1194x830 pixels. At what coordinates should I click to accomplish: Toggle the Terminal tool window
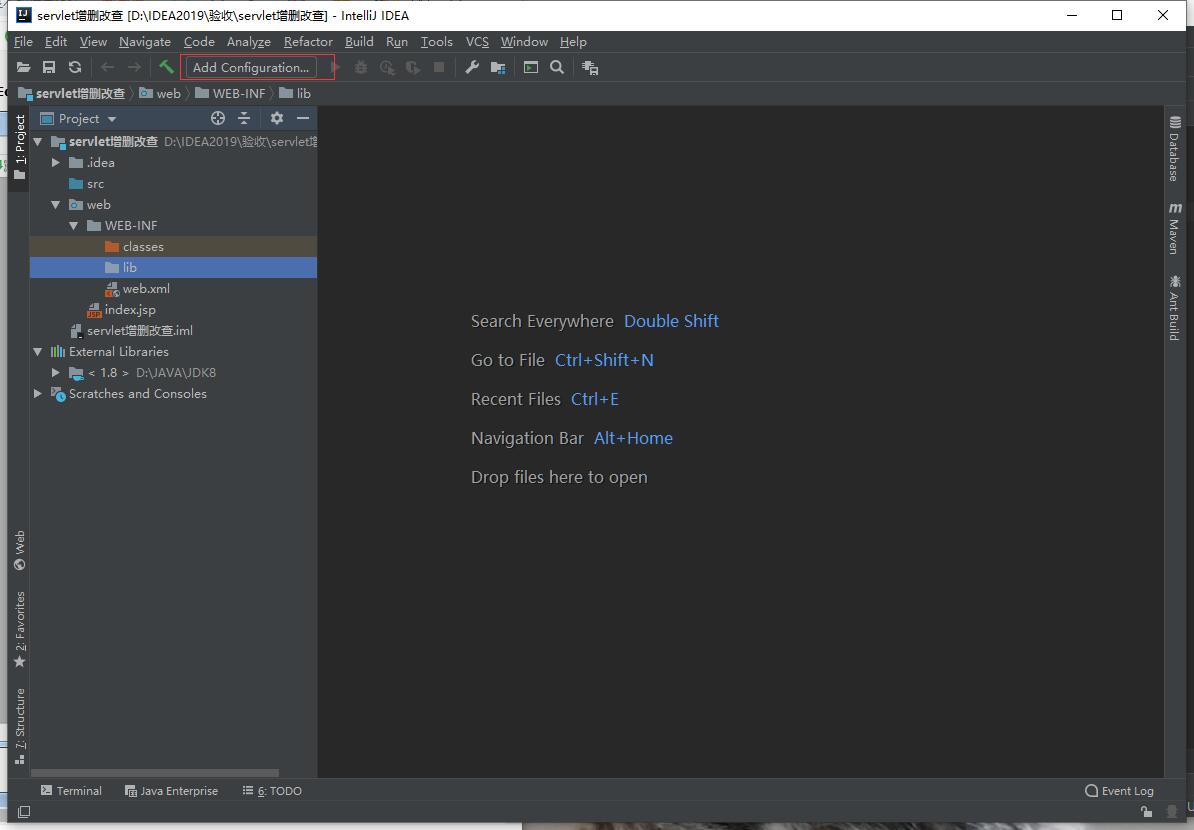pyautogui.click(x=71, y=791)
